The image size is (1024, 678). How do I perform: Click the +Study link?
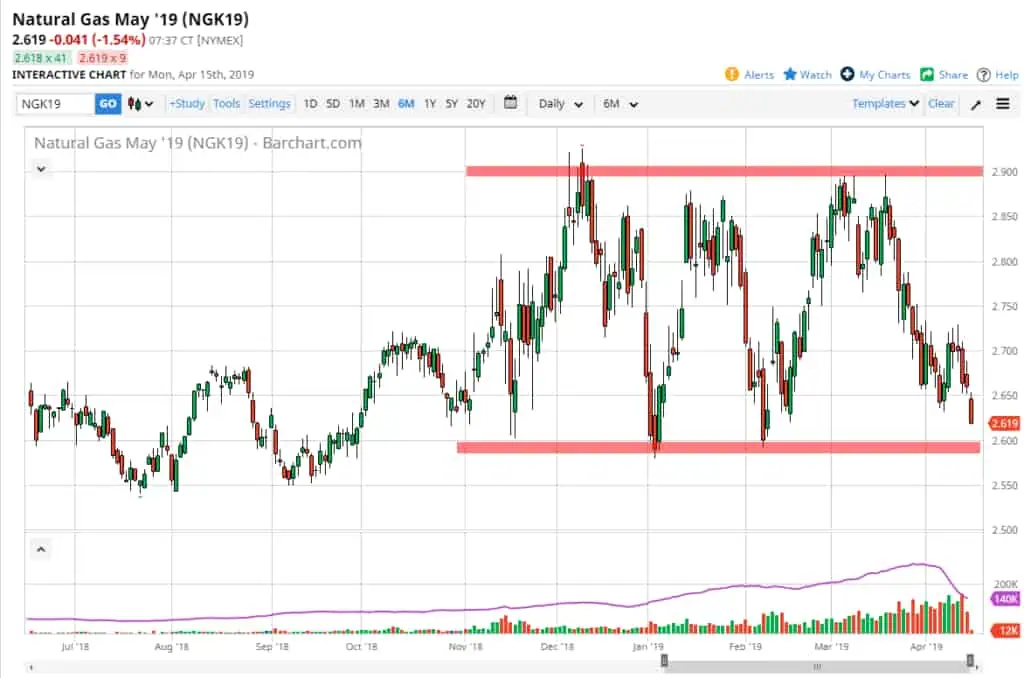(x=187, y=103)
